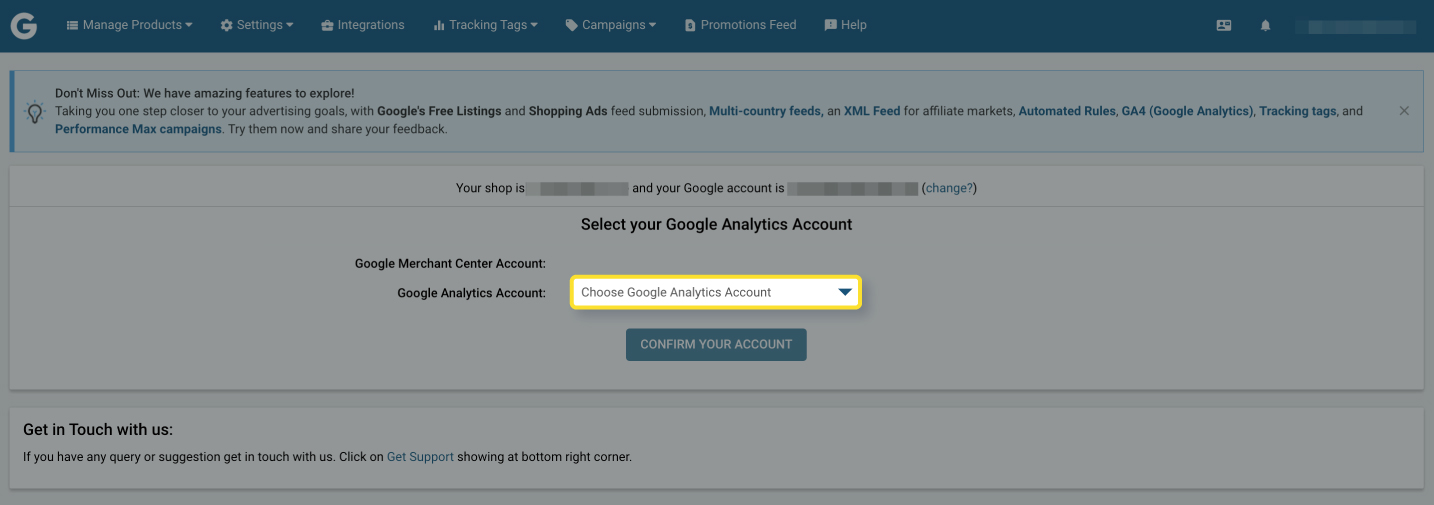The height and width of the screenshot is (505, 1434).
Task: Open the Tracking tags banner link
Action: (1297, 111)
